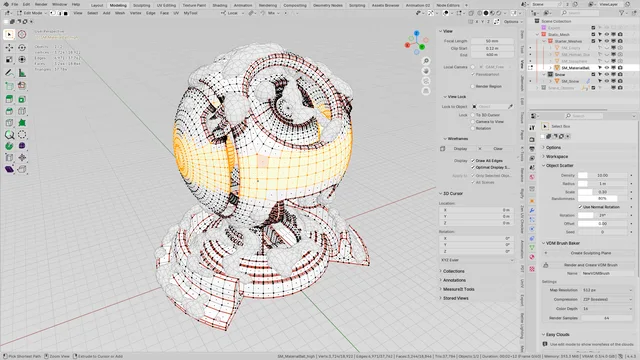The height and width of the screenshot is (360, 640).
Task: Toggle the Draw All Edges checkbox
Action: (x=473, y=160)
